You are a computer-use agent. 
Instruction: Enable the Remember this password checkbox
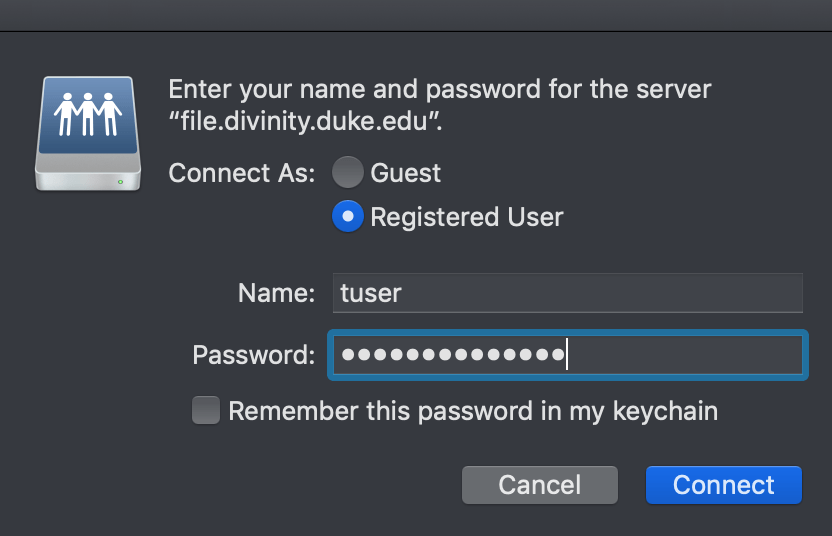pyautogui.click(x=206, y=410)
